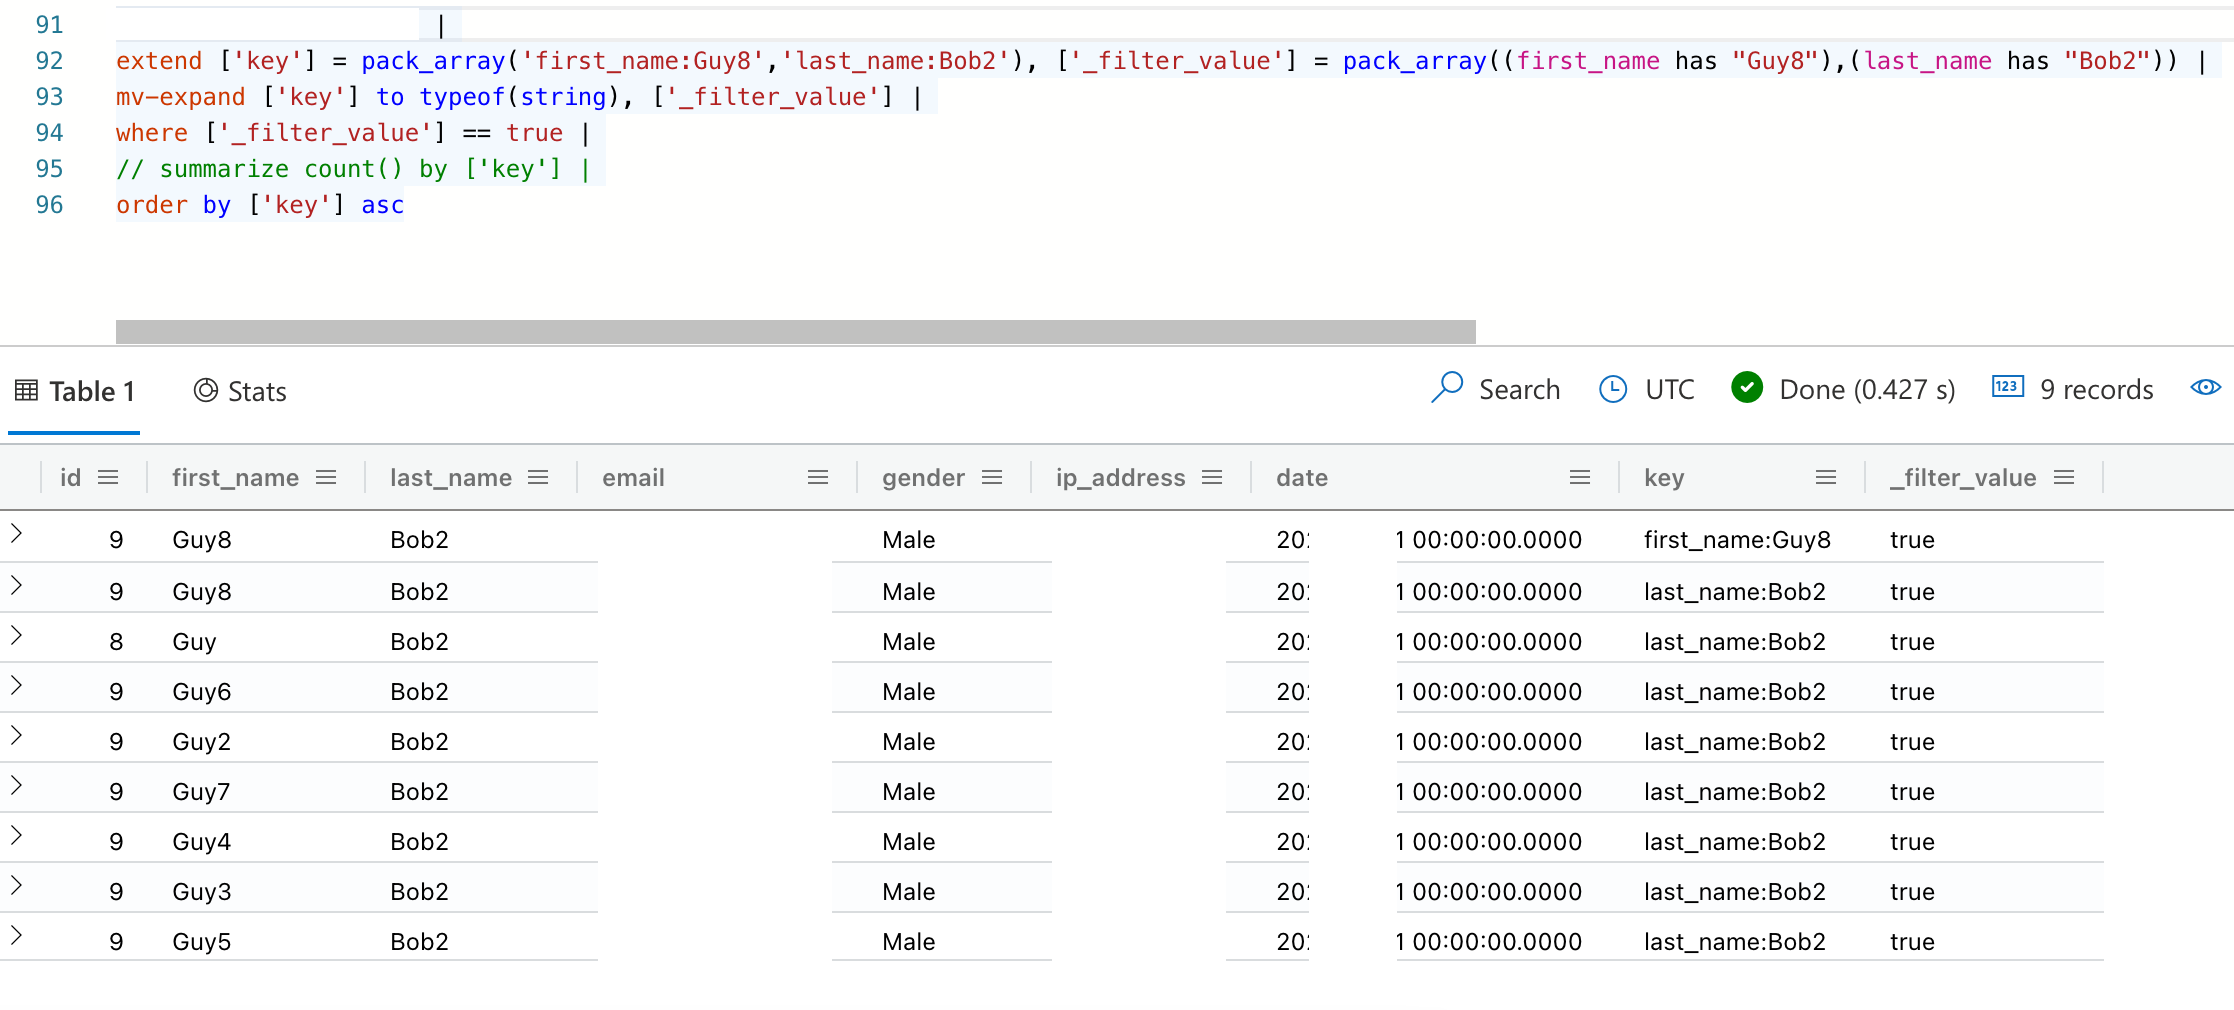Viewport: 2234px width, 1010px height.
Task: Open the key column menu icon
Action: (x=1826, y=477)
